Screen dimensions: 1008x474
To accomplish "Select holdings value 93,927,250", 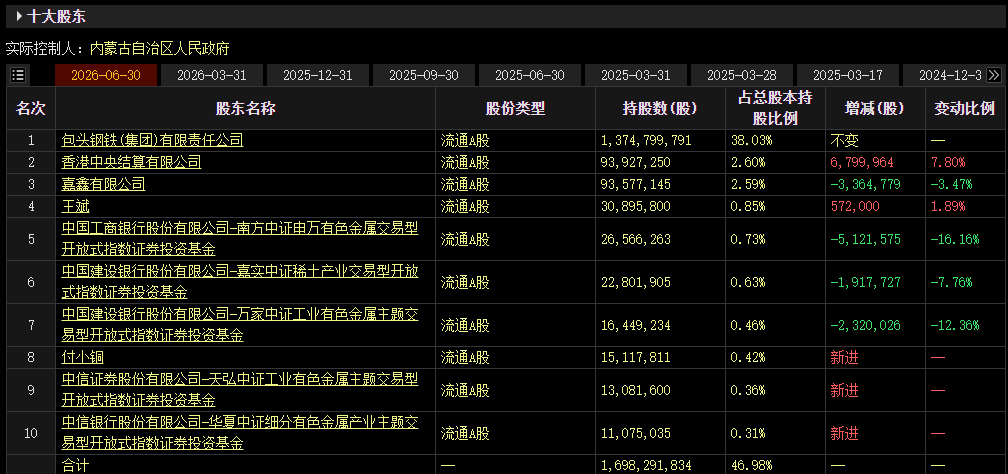I will pos(636,162).
